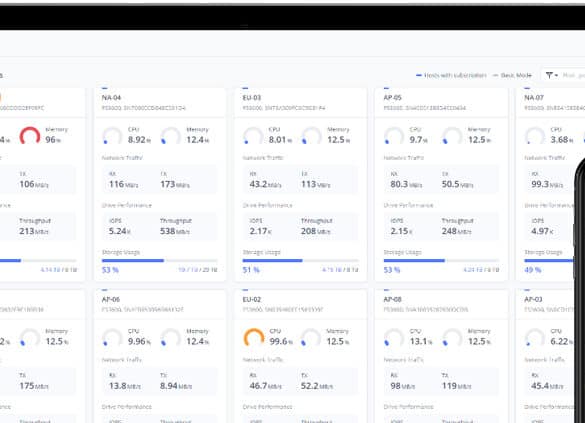Open the AP-08 host title
This screenshot has width=585, height=423.
pos(392,299)
